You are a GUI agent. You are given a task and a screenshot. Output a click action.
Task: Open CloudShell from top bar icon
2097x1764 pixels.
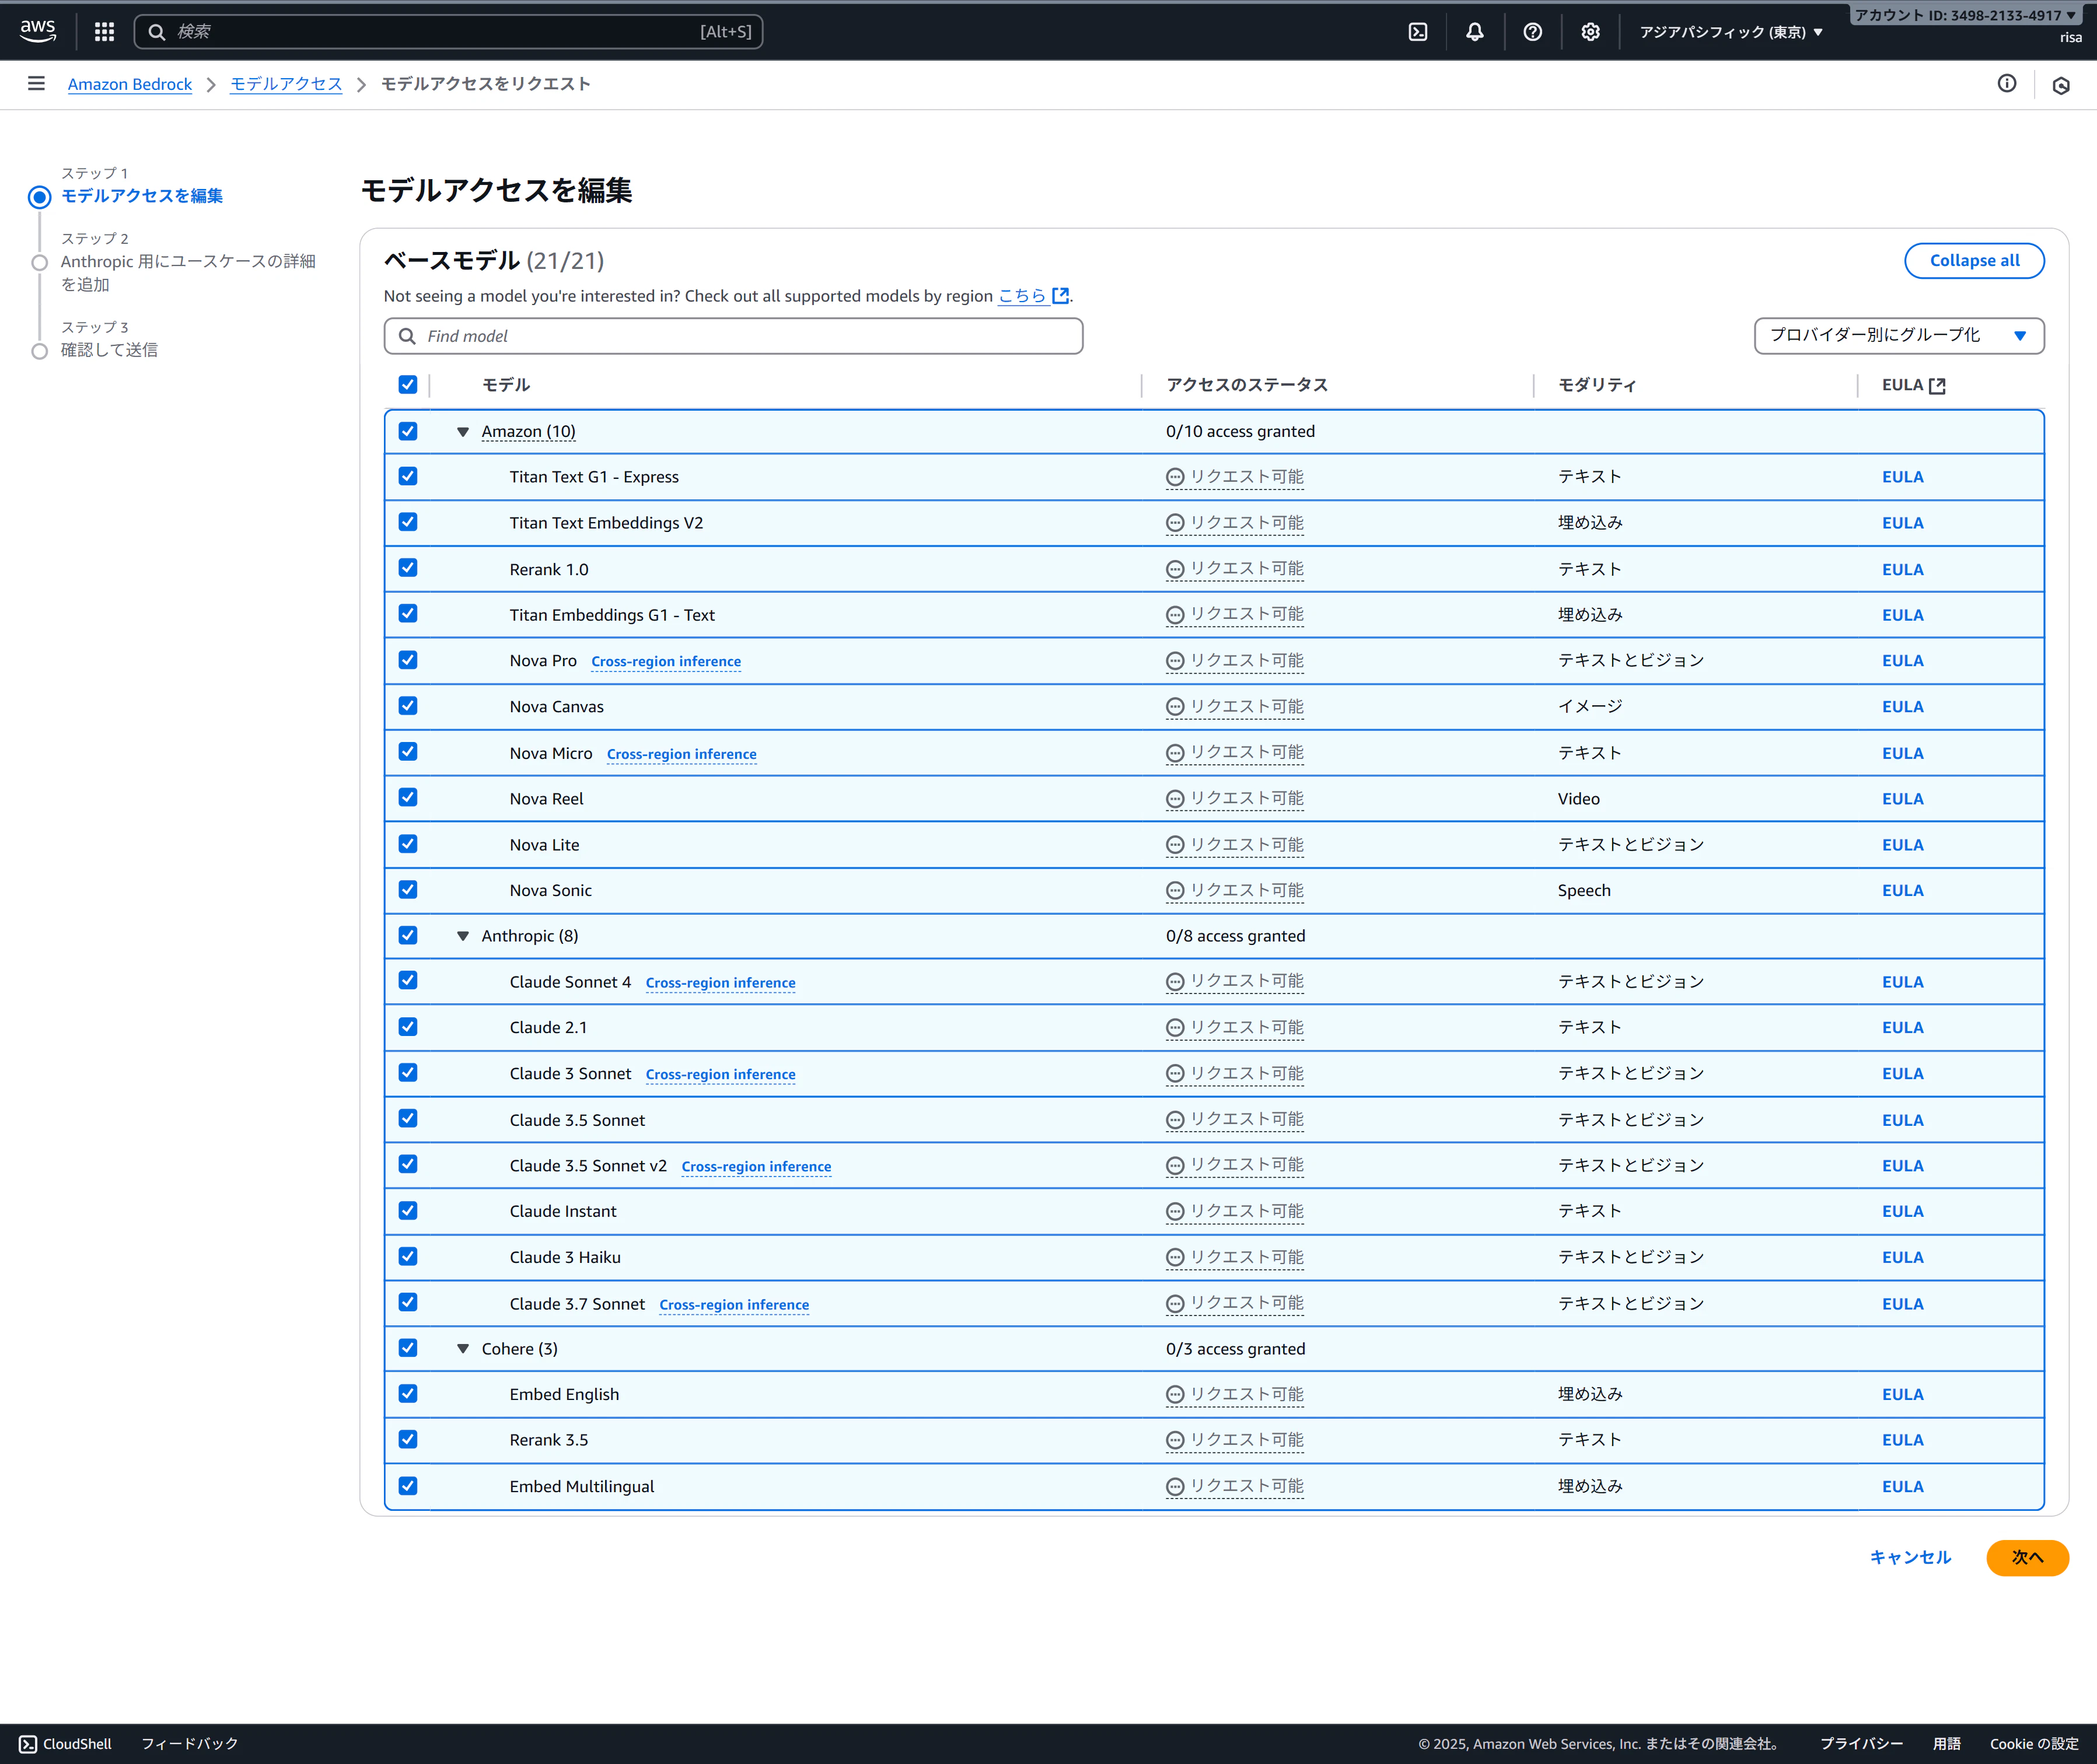click(1418, 32)
